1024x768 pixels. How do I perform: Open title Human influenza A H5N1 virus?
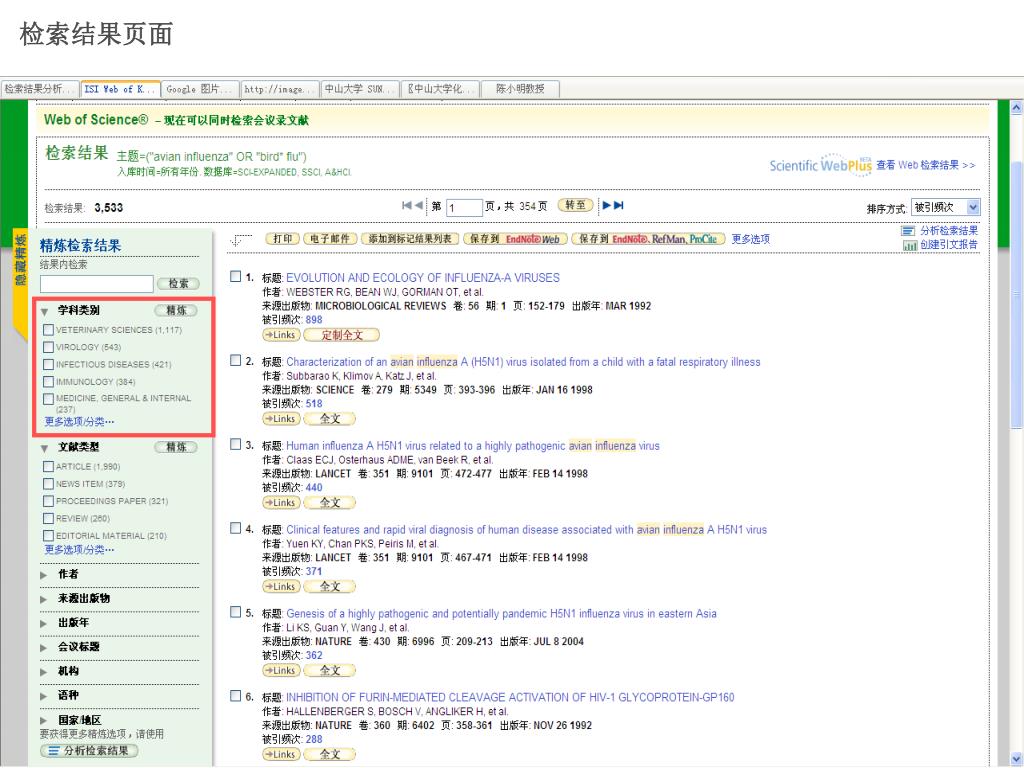[473, 445]
